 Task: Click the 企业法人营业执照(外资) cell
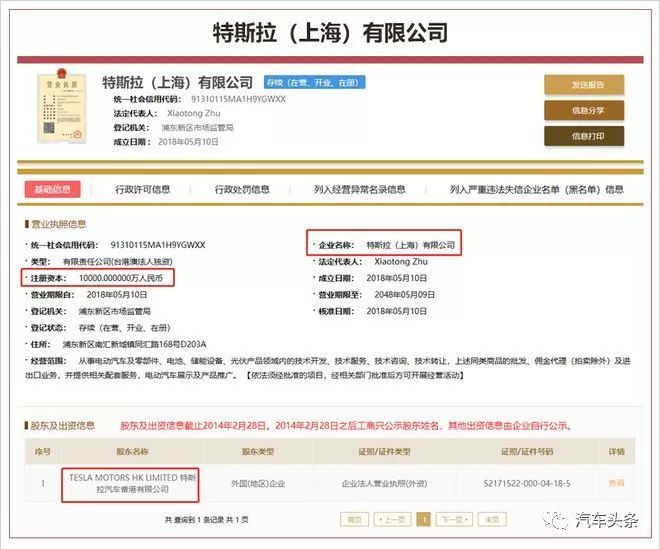(384, 484)
